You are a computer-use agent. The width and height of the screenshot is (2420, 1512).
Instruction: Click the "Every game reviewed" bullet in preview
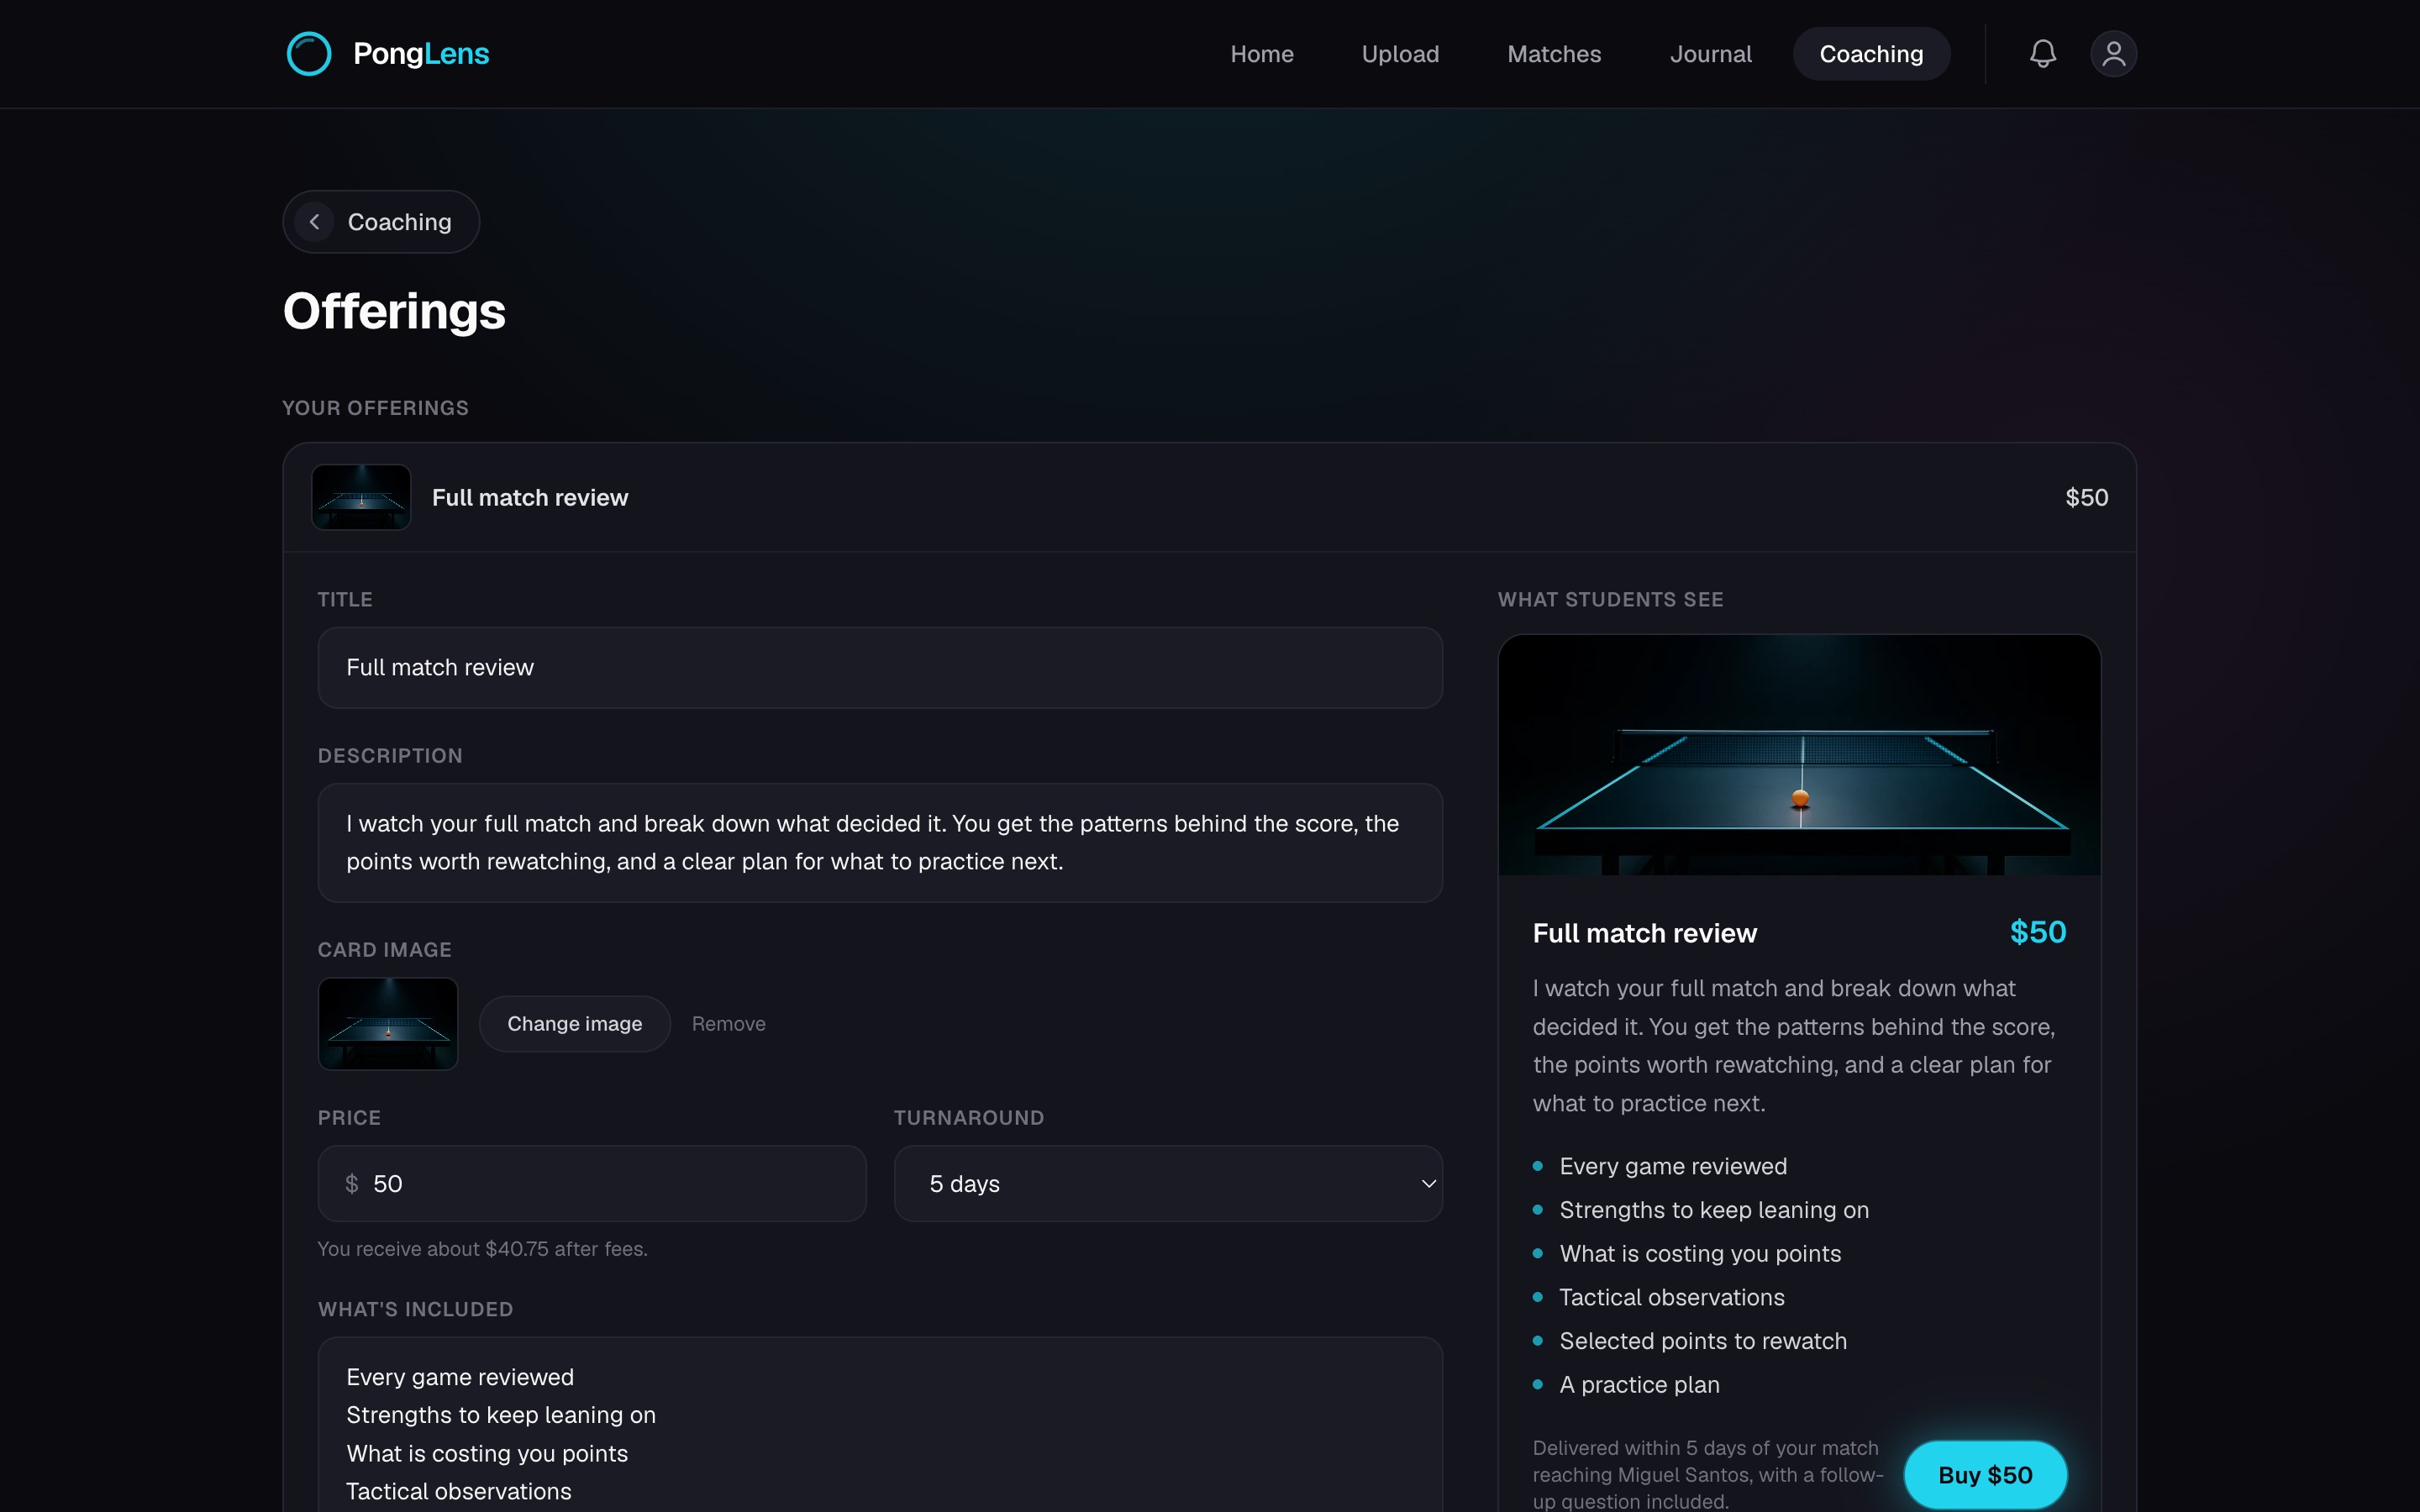[x=1672, y=1167]
